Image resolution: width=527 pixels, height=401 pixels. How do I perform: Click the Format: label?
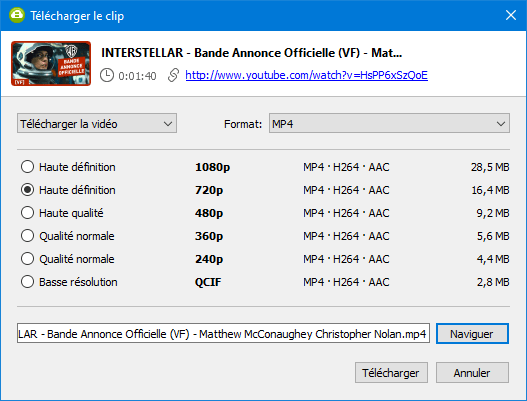[243, 124]
